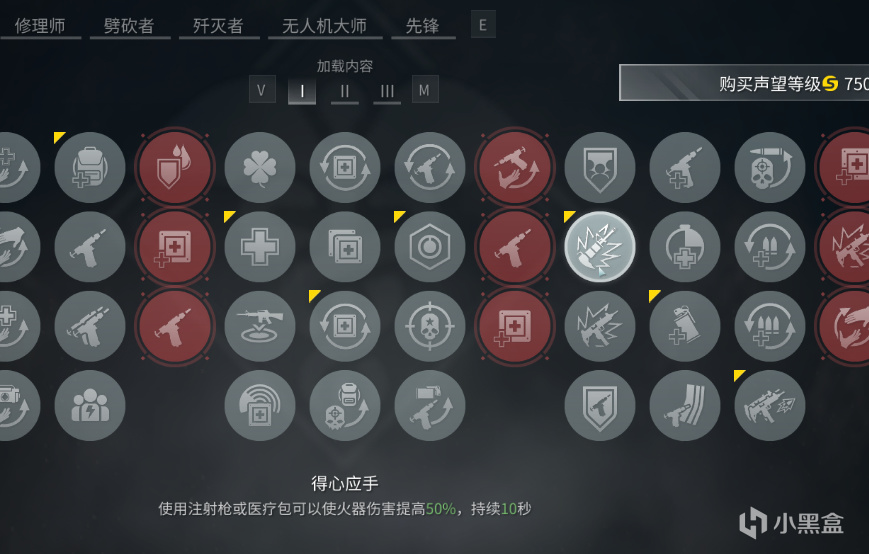Switch to loadout III
This screenshot has height=554, width=869.
(387, 91)
